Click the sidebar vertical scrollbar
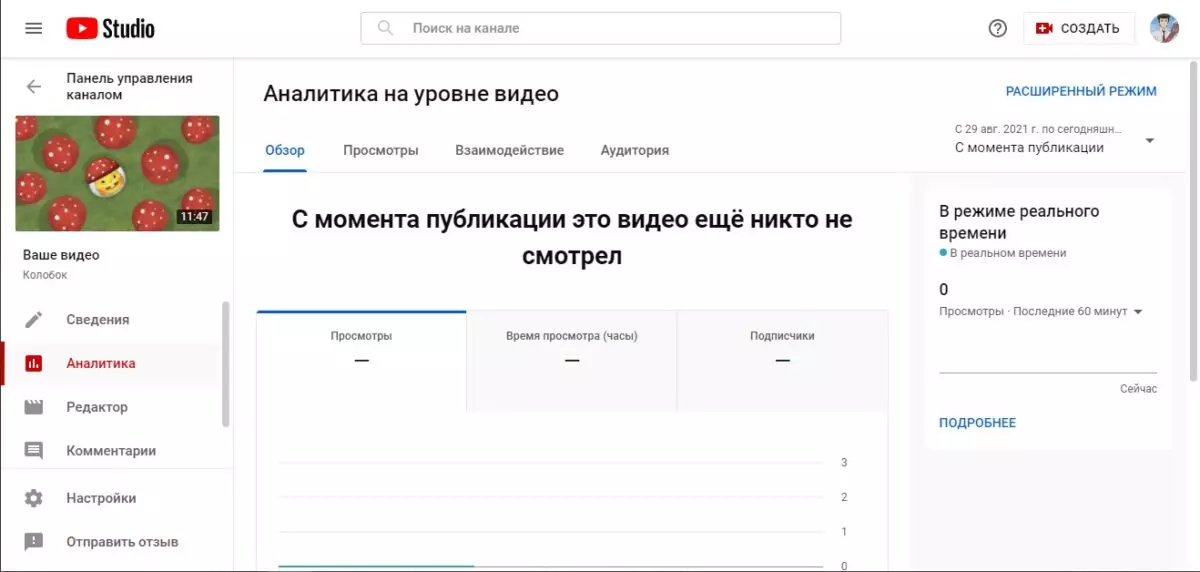The image size is (1200, 572). tap(226, 364)
